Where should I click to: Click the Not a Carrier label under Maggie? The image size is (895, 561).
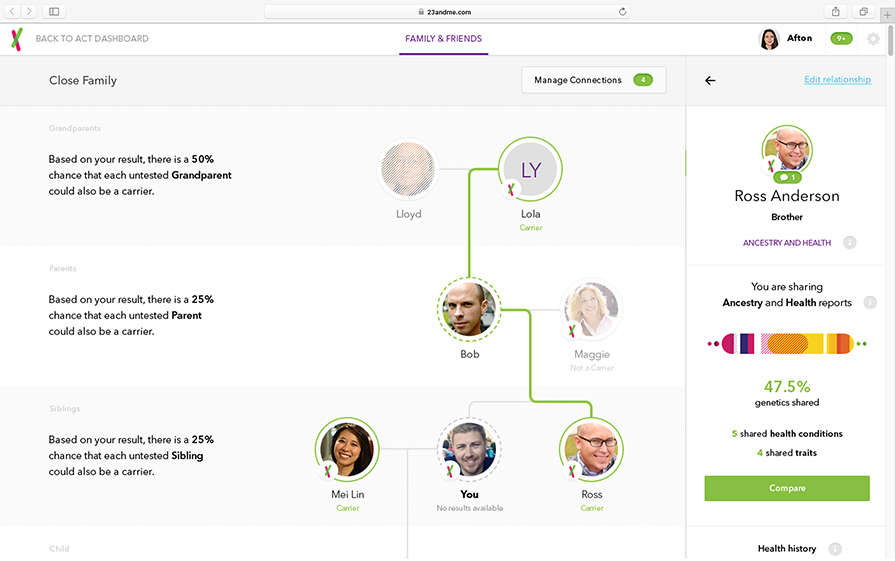[592, 368]
